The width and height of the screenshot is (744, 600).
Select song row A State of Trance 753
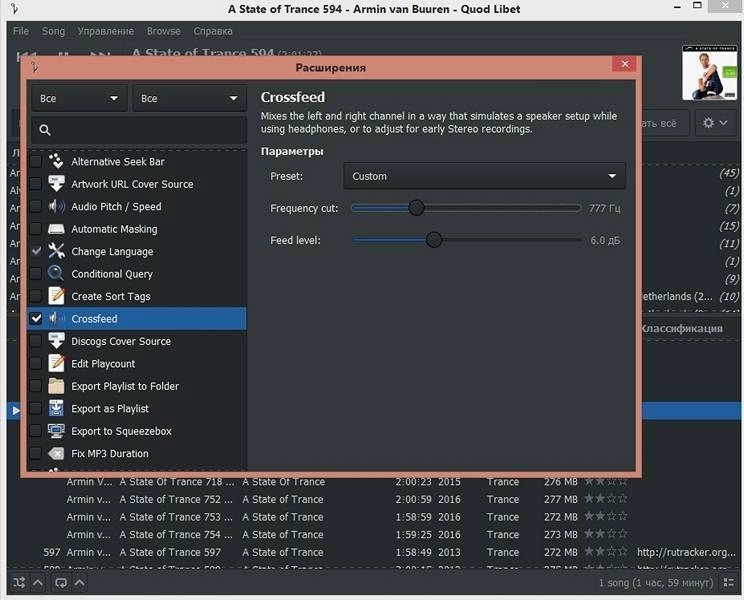tap(373, 517)
